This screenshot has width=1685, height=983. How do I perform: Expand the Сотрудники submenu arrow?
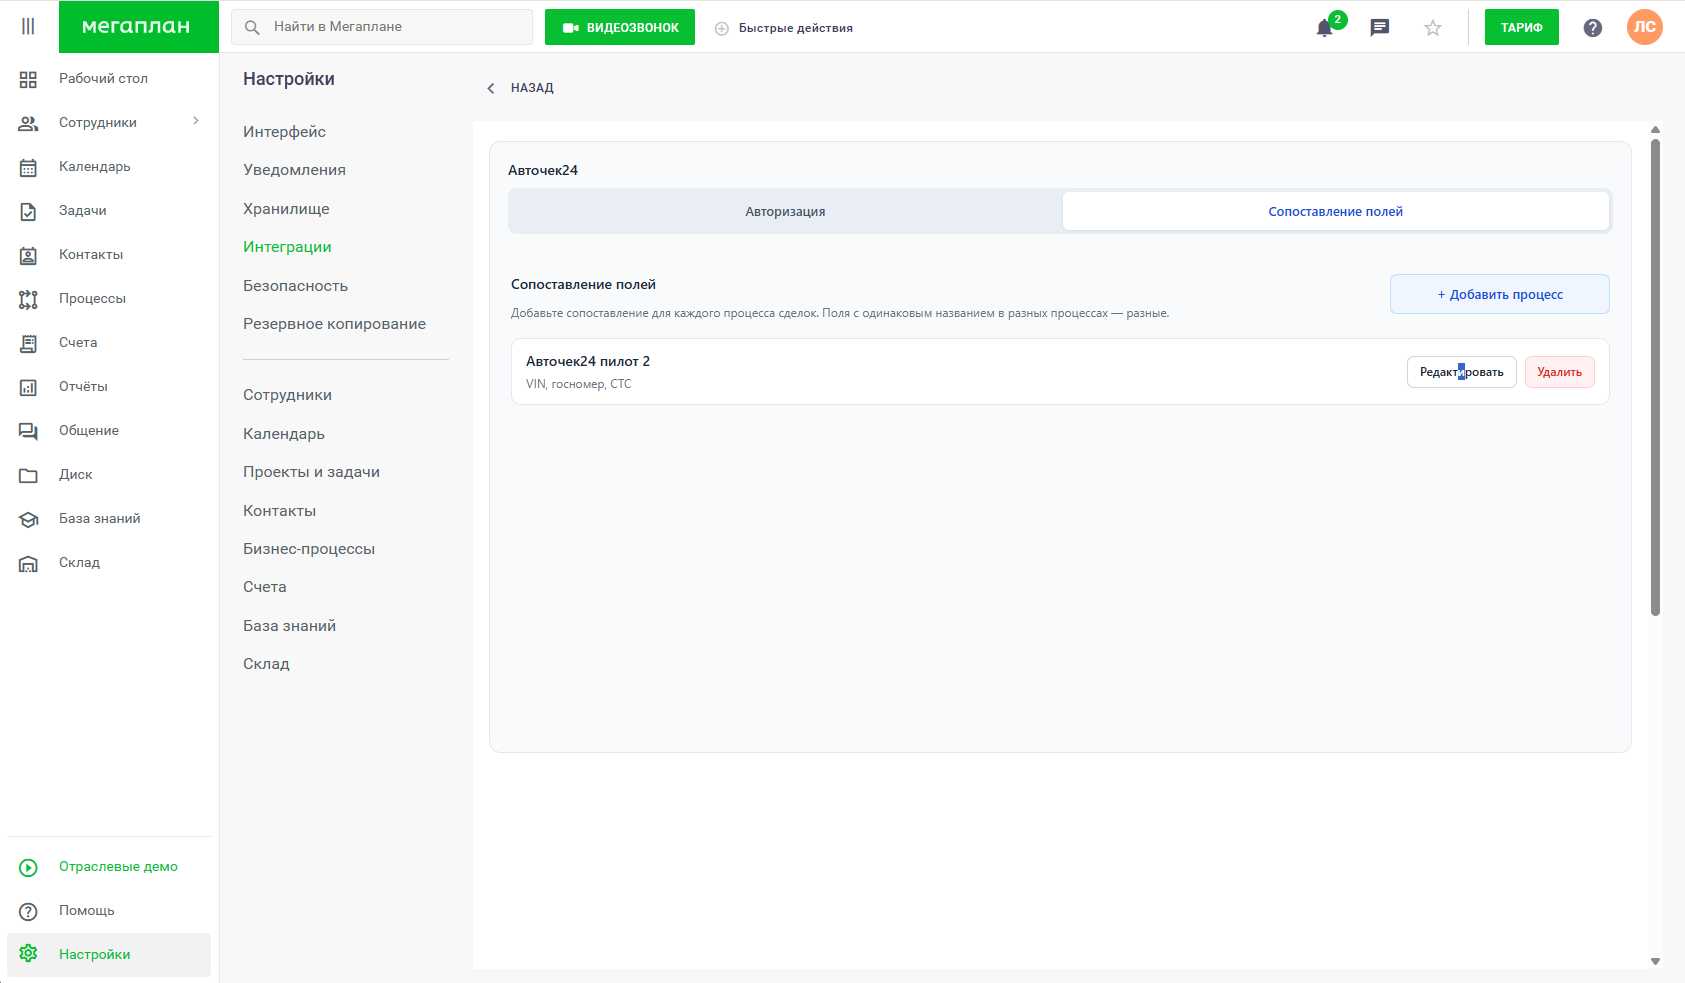[196, 121]
